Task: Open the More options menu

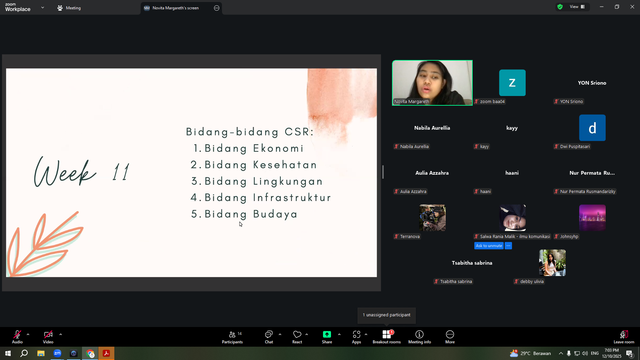Action: pyautogui.click(x=450, y=337)
